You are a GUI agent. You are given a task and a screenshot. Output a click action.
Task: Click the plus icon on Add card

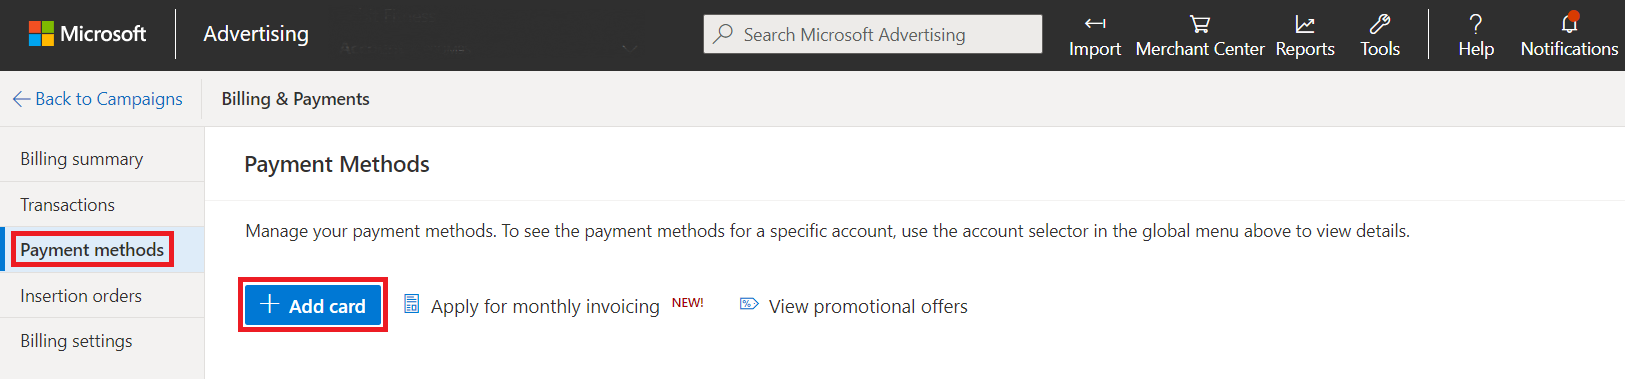click(x=268, y=304)
